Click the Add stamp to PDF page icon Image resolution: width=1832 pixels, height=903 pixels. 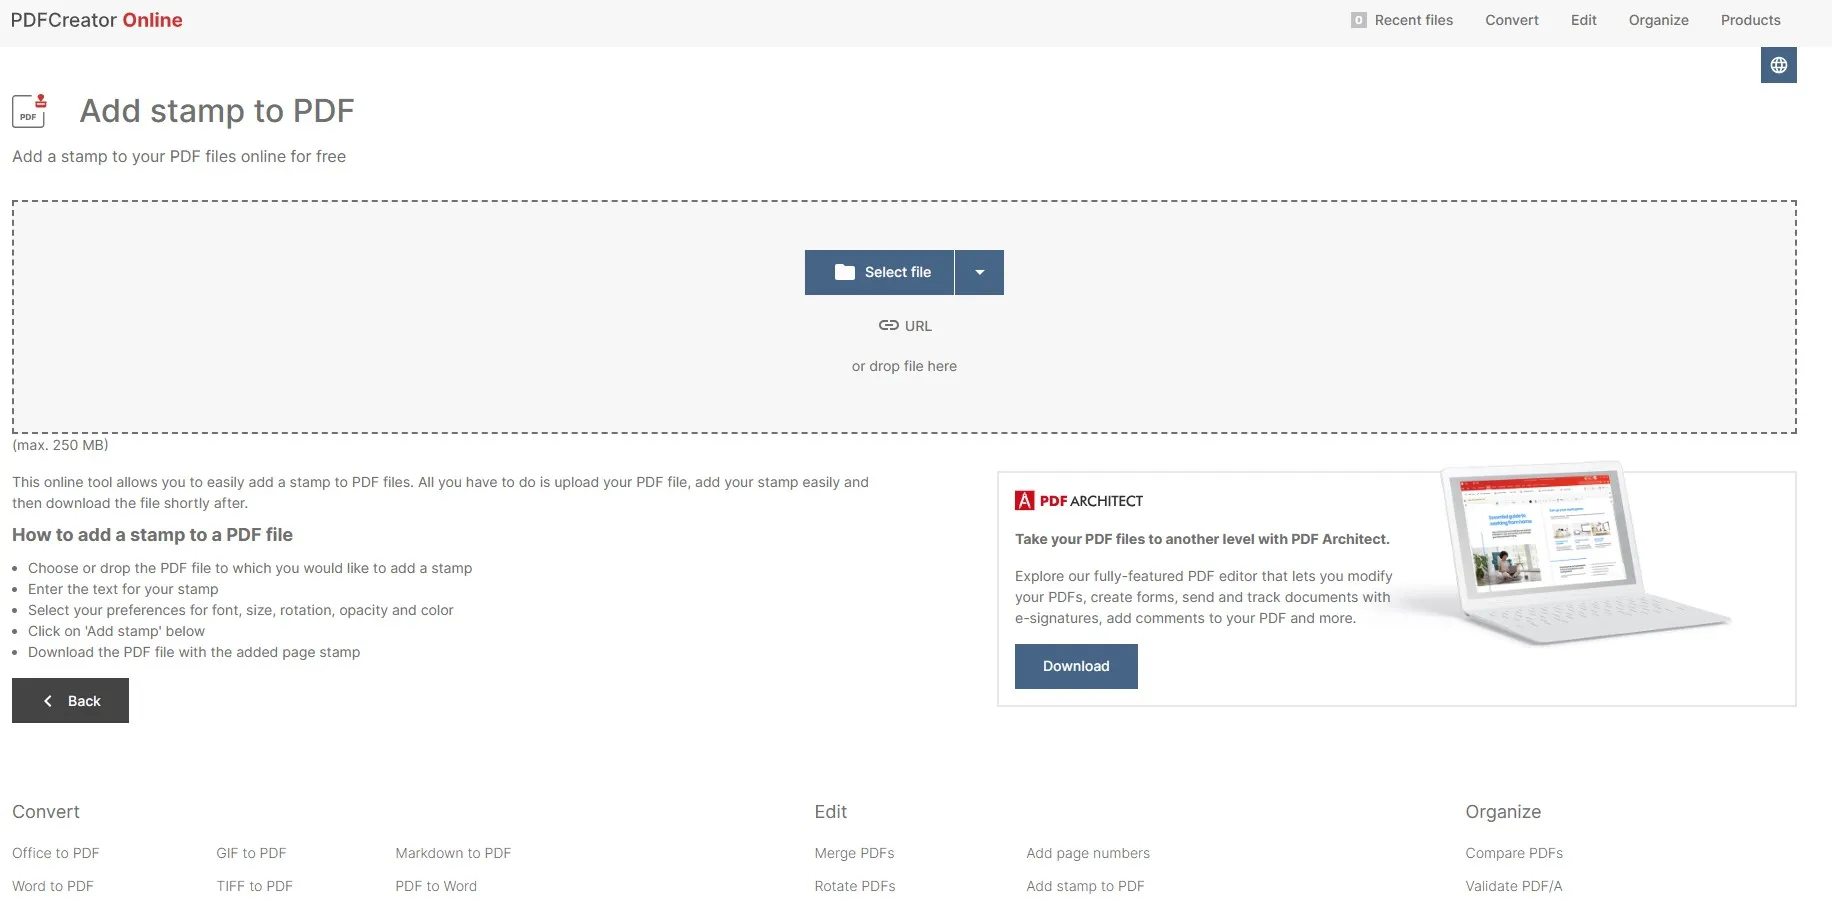coord(28,111)
